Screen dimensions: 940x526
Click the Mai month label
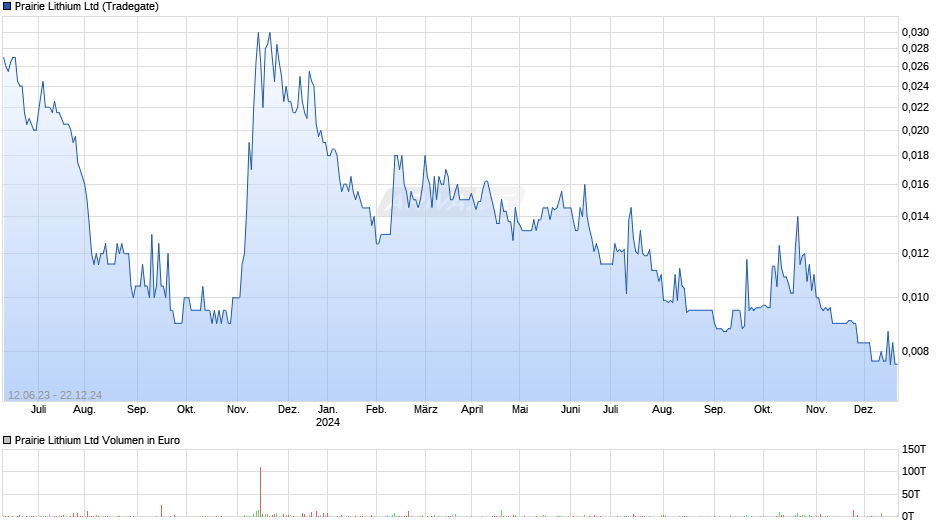click(520, 410)
